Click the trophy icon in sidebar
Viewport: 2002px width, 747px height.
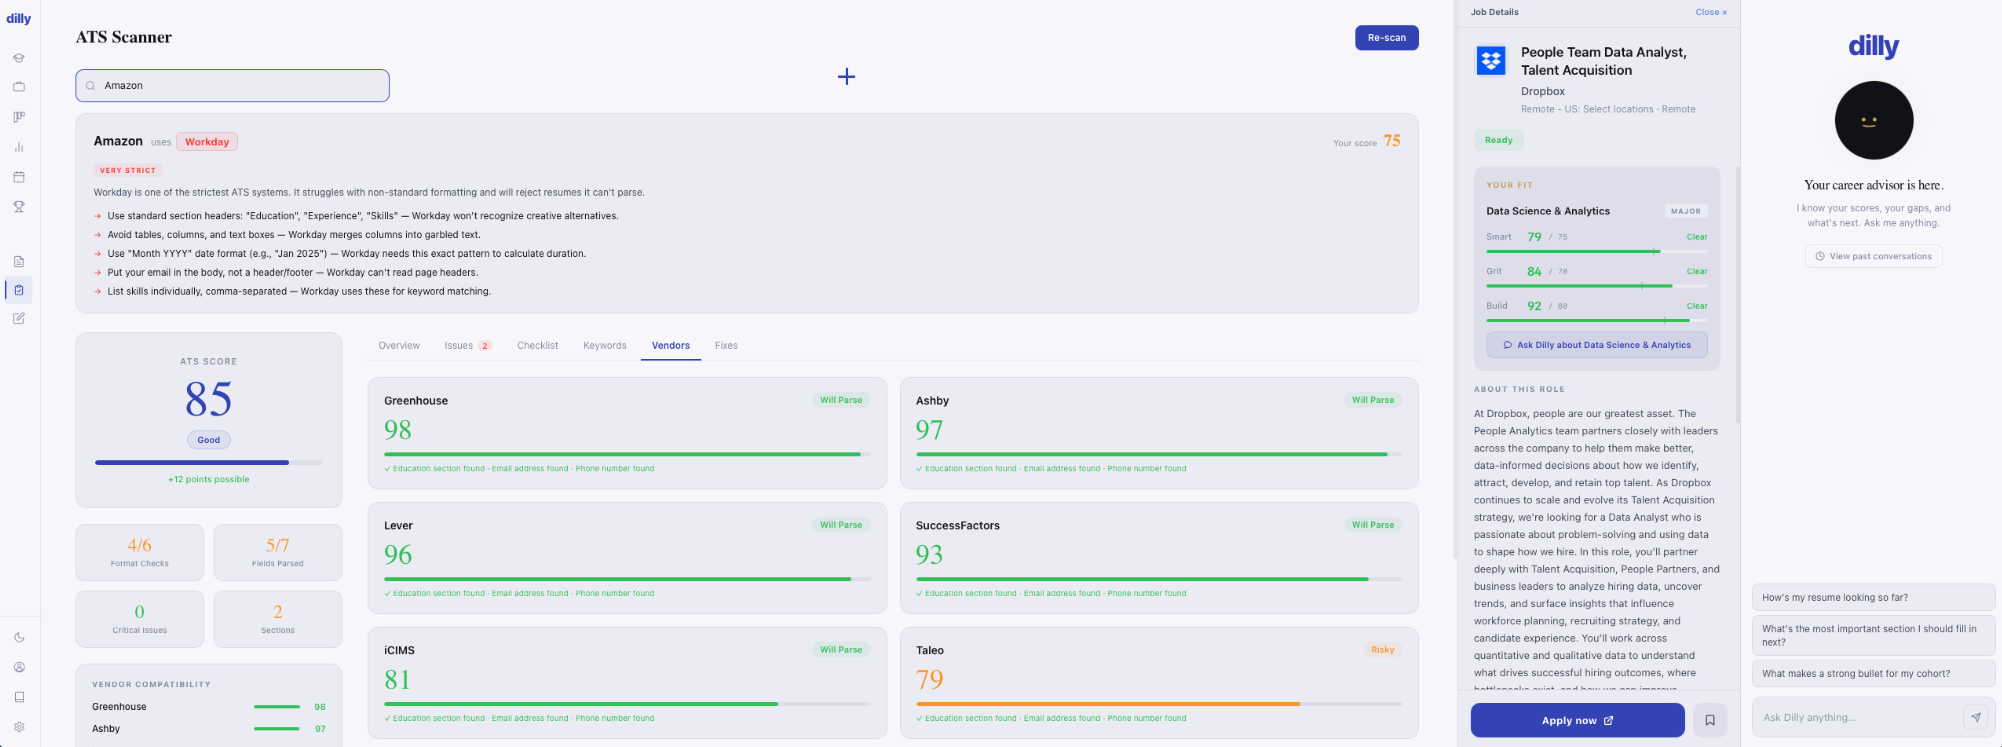pos(19,207)
